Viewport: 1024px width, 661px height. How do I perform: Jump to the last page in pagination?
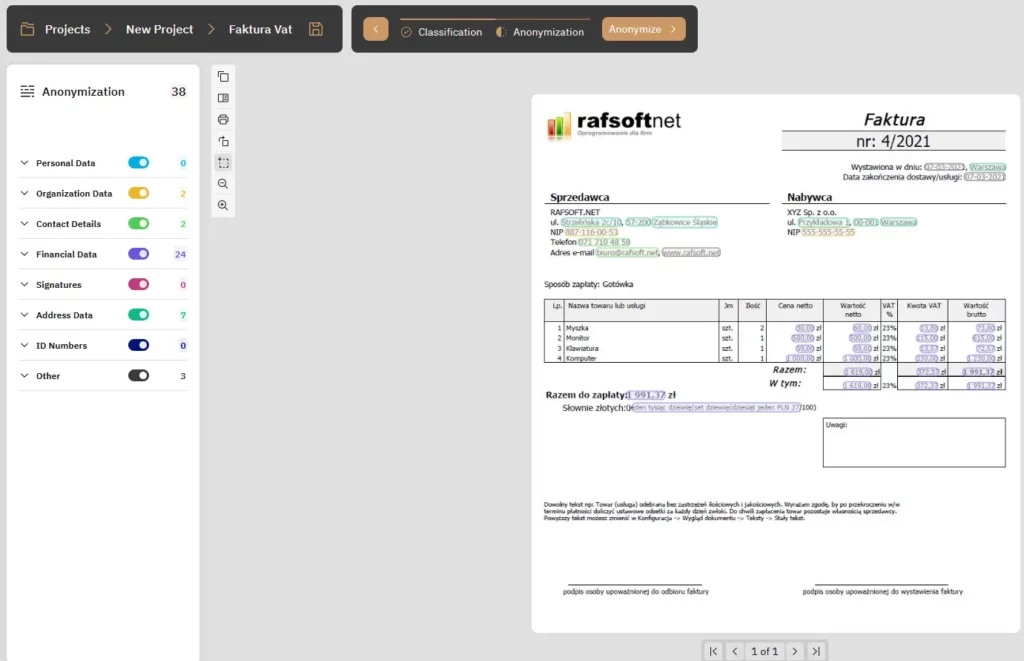pos(816,651)
